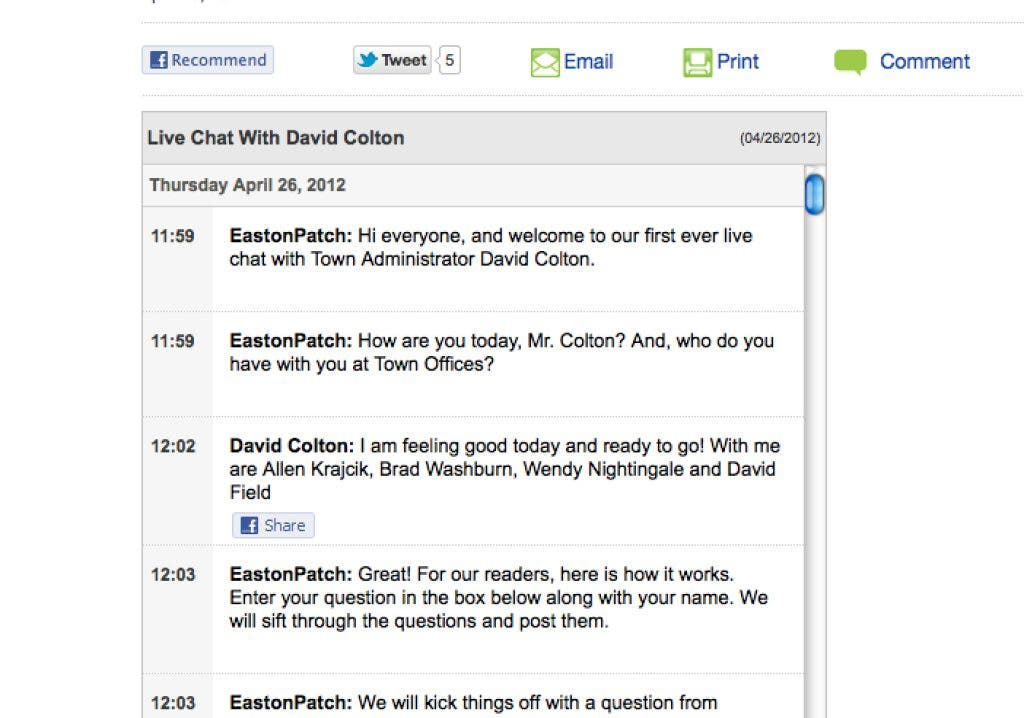
Task: Click the chat scrollbar track below thumb
Action: point(815,450)
